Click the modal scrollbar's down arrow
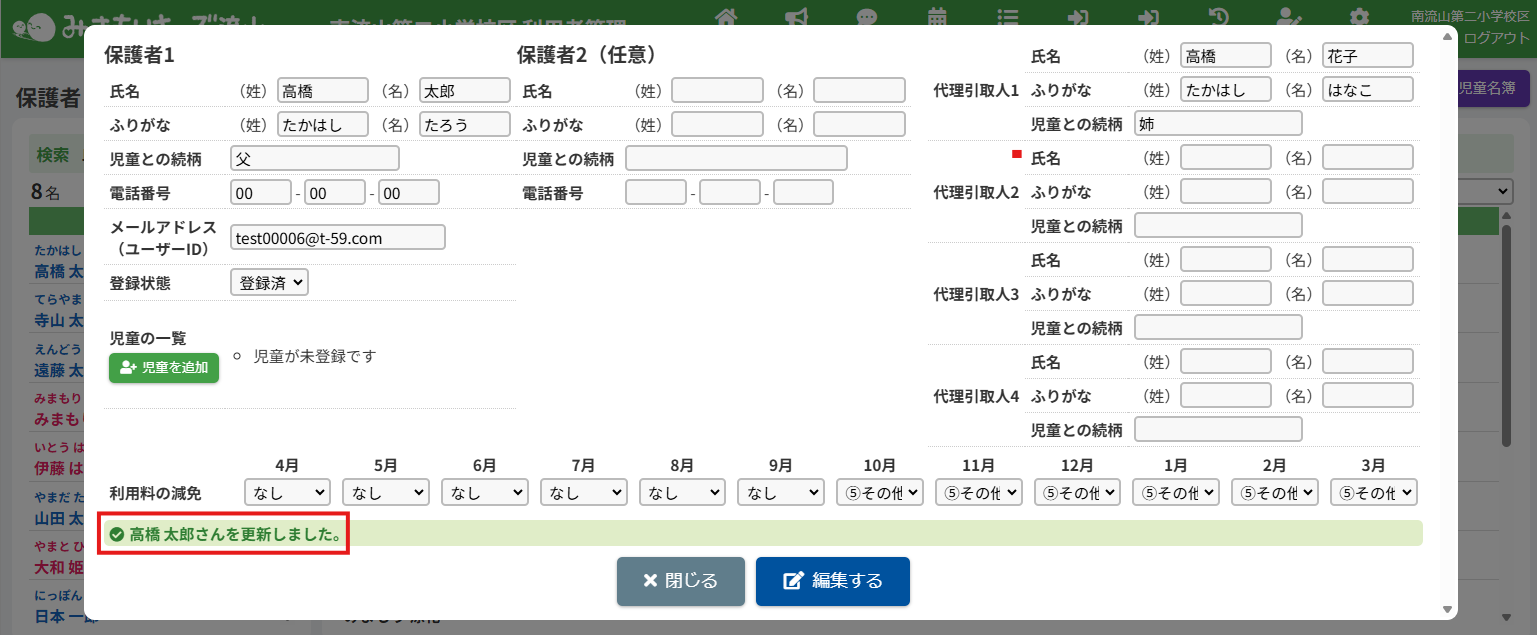 click(x=1447, y=609)
